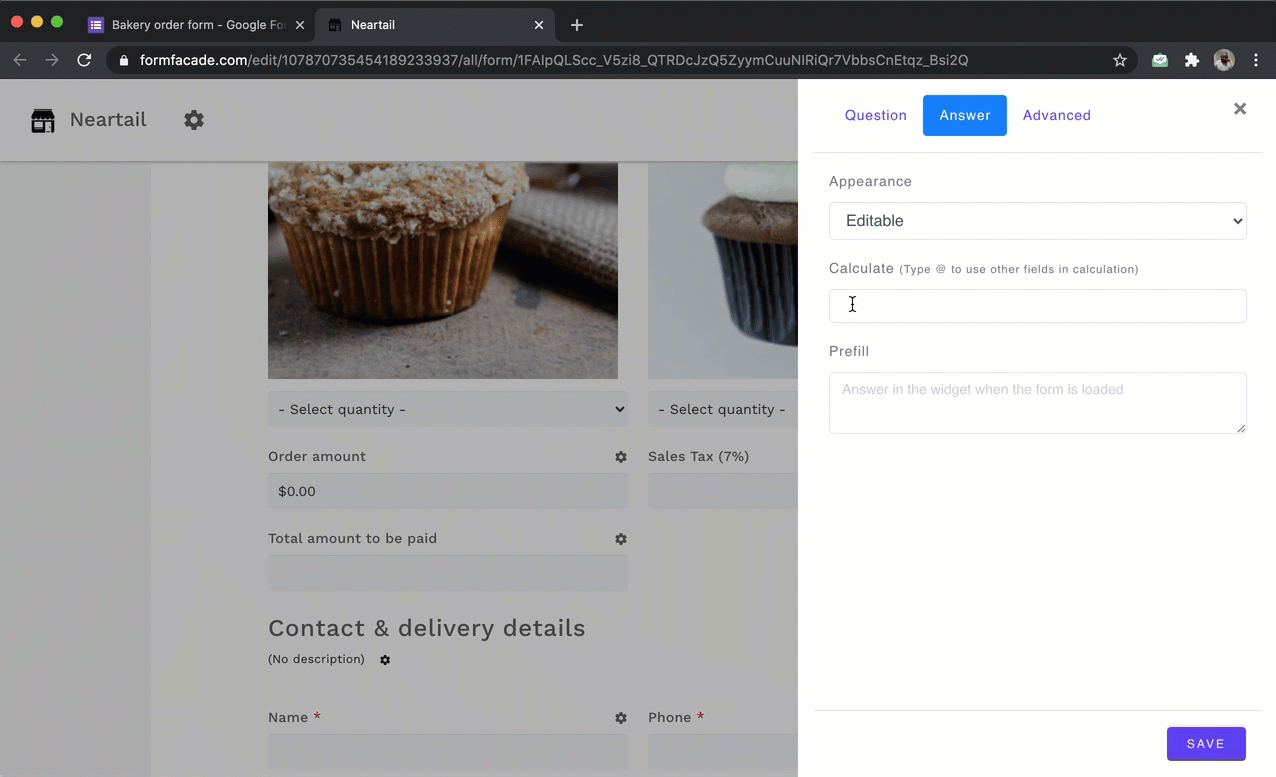Open gear next to section description

(385, 660)
